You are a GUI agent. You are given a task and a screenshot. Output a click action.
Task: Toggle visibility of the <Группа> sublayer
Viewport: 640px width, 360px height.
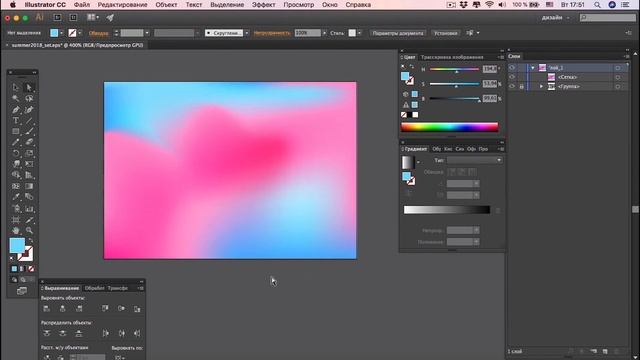point(512,86)
